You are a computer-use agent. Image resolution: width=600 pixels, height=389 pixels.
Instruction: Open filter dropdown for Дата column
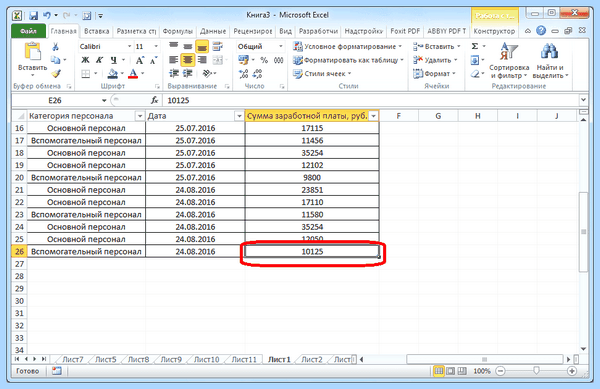click(x=239, y=116)
